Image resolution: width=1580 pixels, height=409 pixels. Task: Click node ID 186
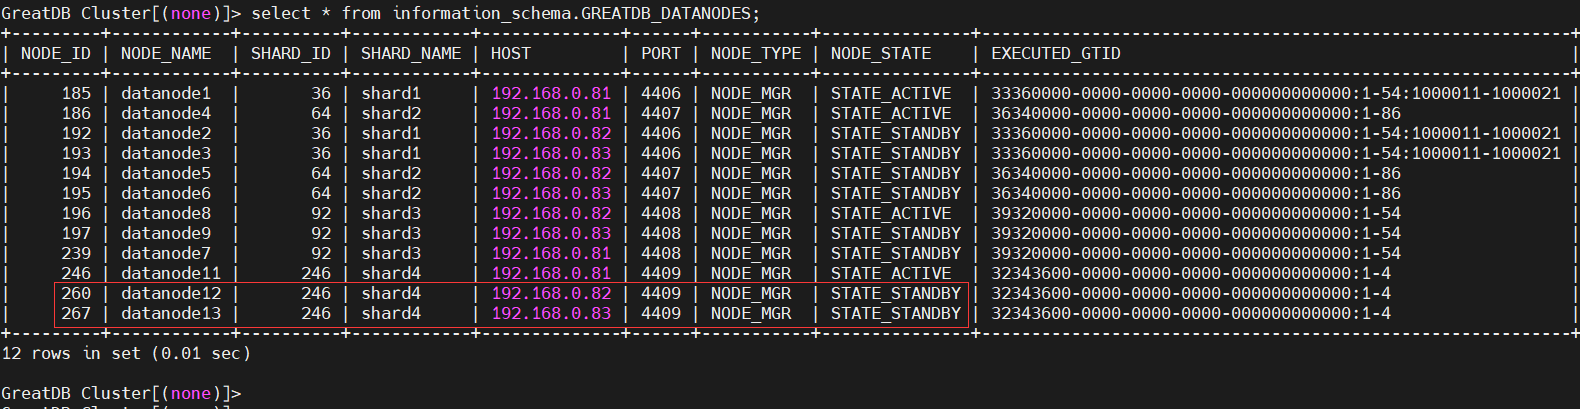coord(76,114)
